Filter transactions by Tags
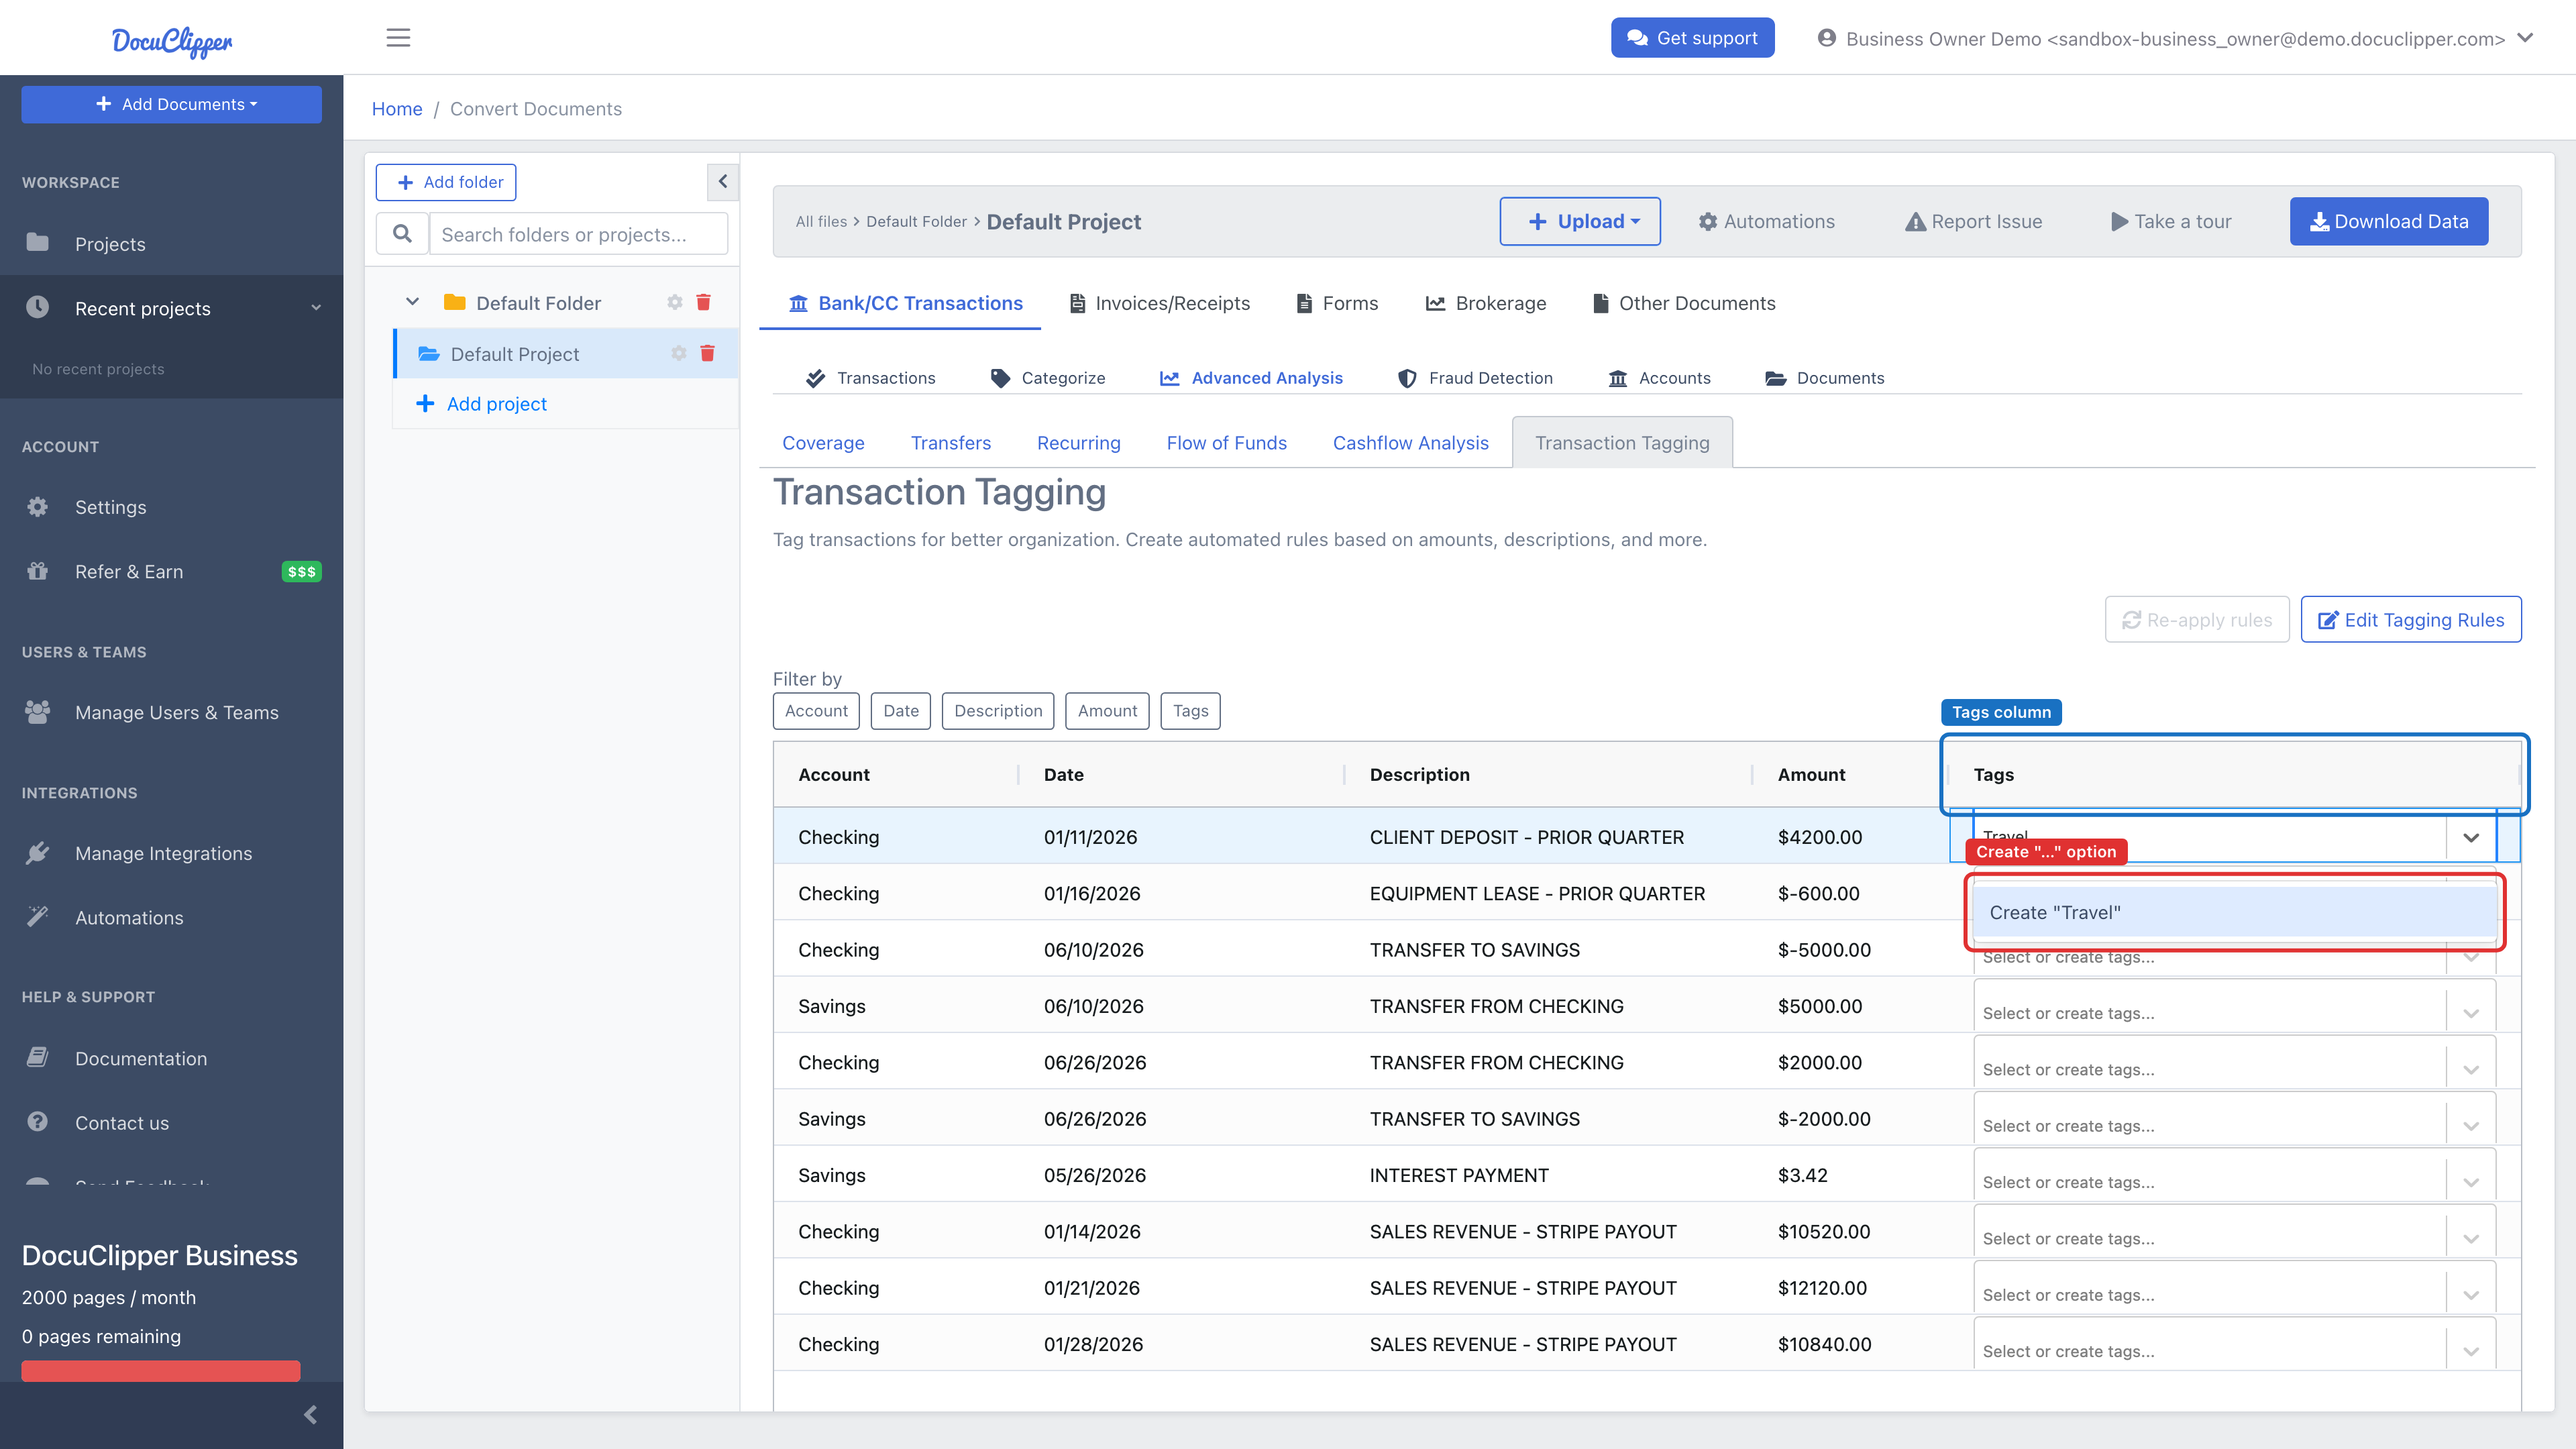 pos(1190,710)
